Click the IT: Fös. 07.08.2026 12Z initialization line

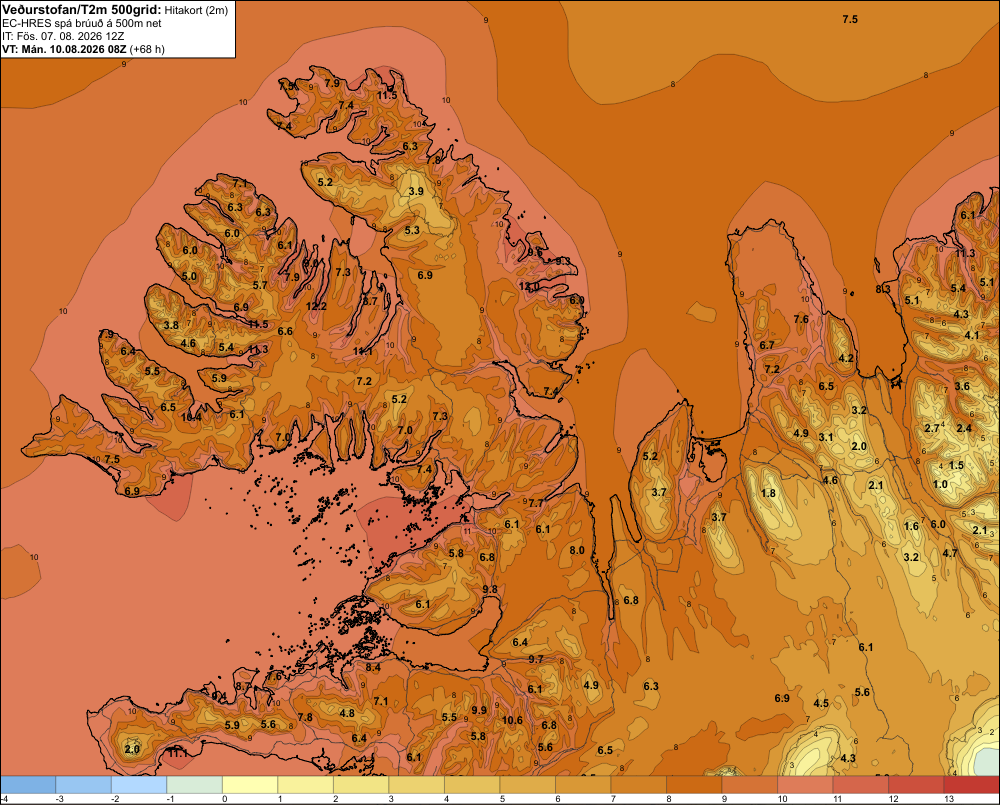coord(63,36)
